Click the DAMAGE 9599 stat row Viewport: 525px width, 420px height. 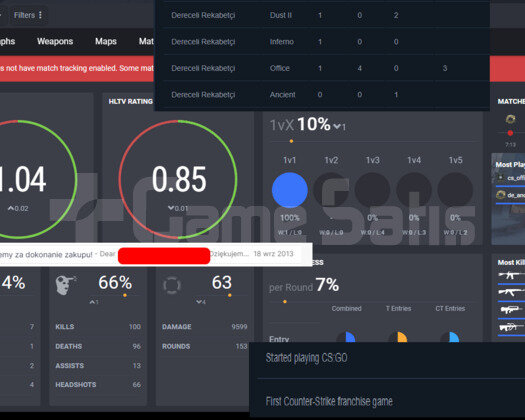pos(205,327)
